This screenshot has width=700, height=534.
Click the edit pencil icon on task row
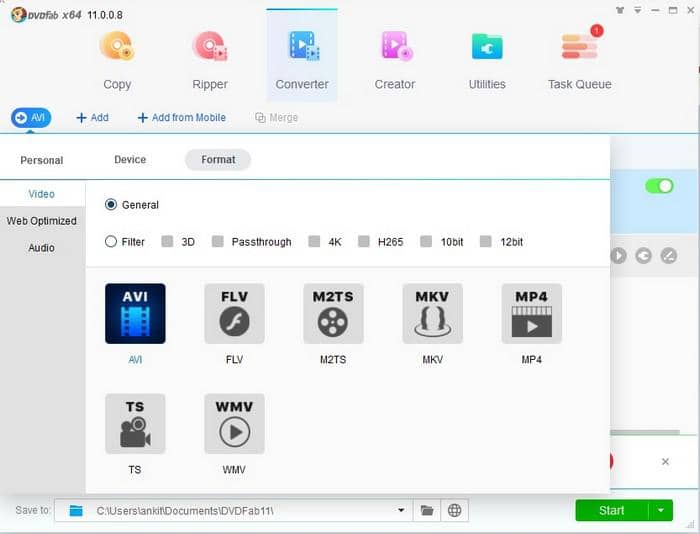(669, 256)
